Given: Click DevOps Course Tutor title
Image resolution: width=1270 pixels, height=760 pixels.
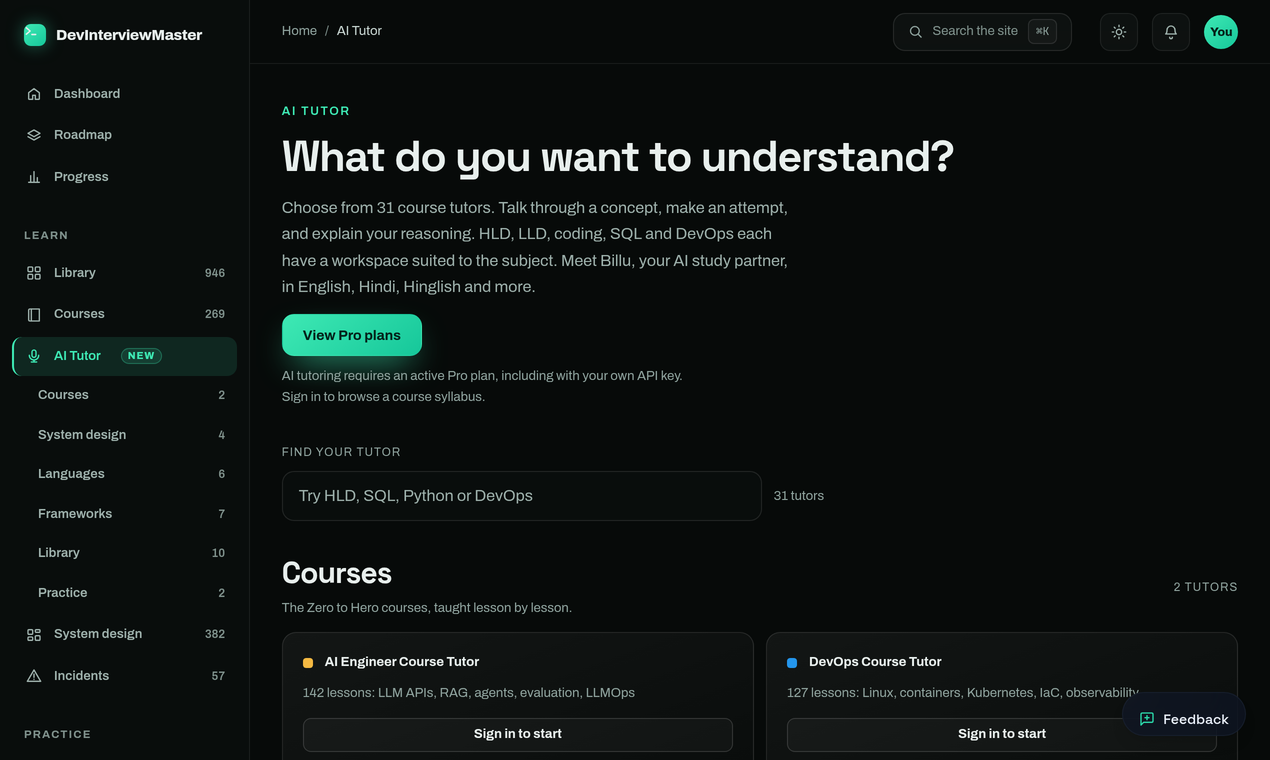Looking at the screenshot, I should [x=875, y=662].
